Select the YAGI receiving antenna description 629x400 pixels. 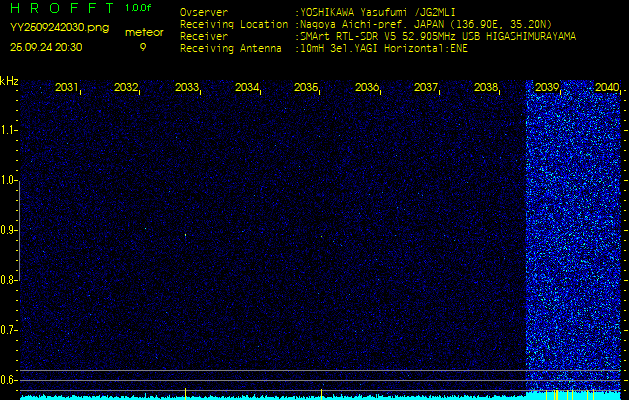(384, 47)
